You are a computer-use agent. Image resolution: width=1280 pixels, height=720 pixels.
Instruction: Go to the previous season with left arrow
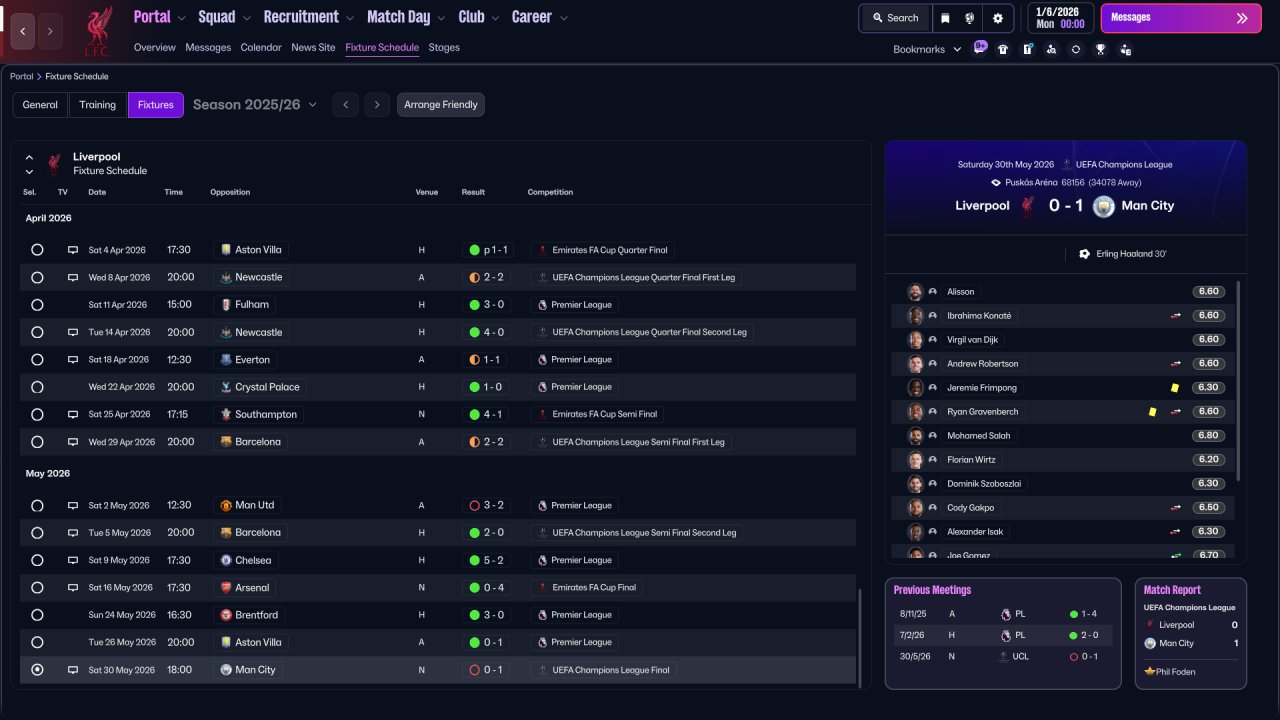(345, 105)
